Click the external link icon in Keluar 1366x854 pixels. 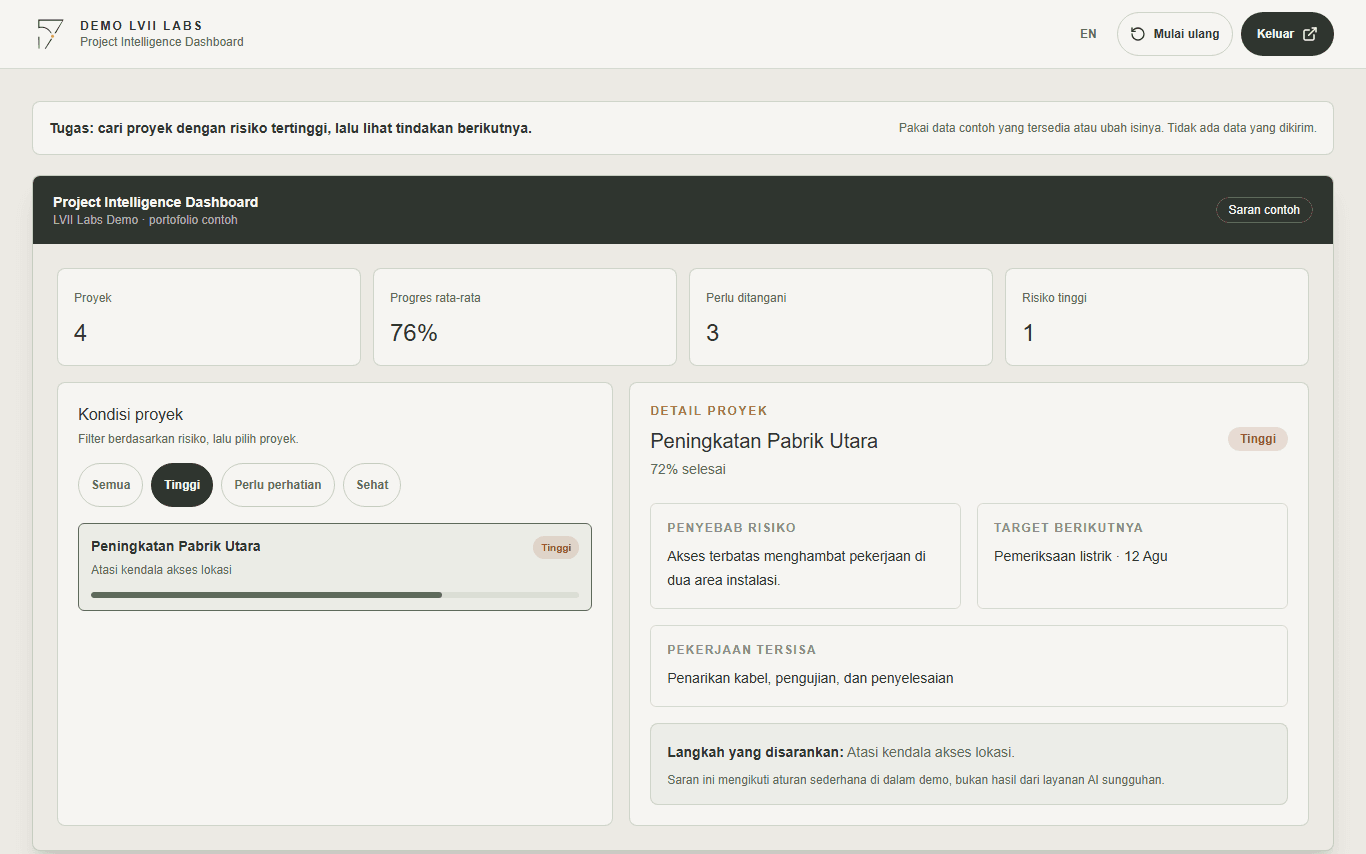pos(1310,34)
